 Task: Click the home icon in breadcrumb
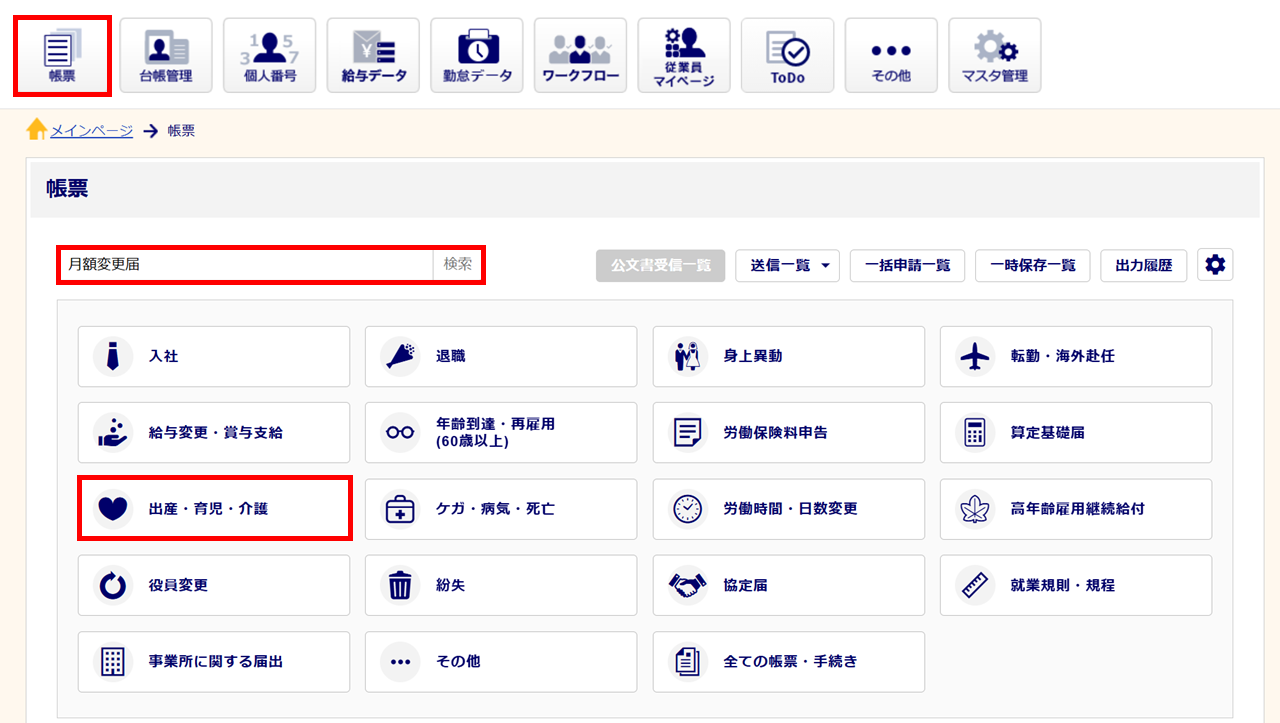click(x=37, y=130)
